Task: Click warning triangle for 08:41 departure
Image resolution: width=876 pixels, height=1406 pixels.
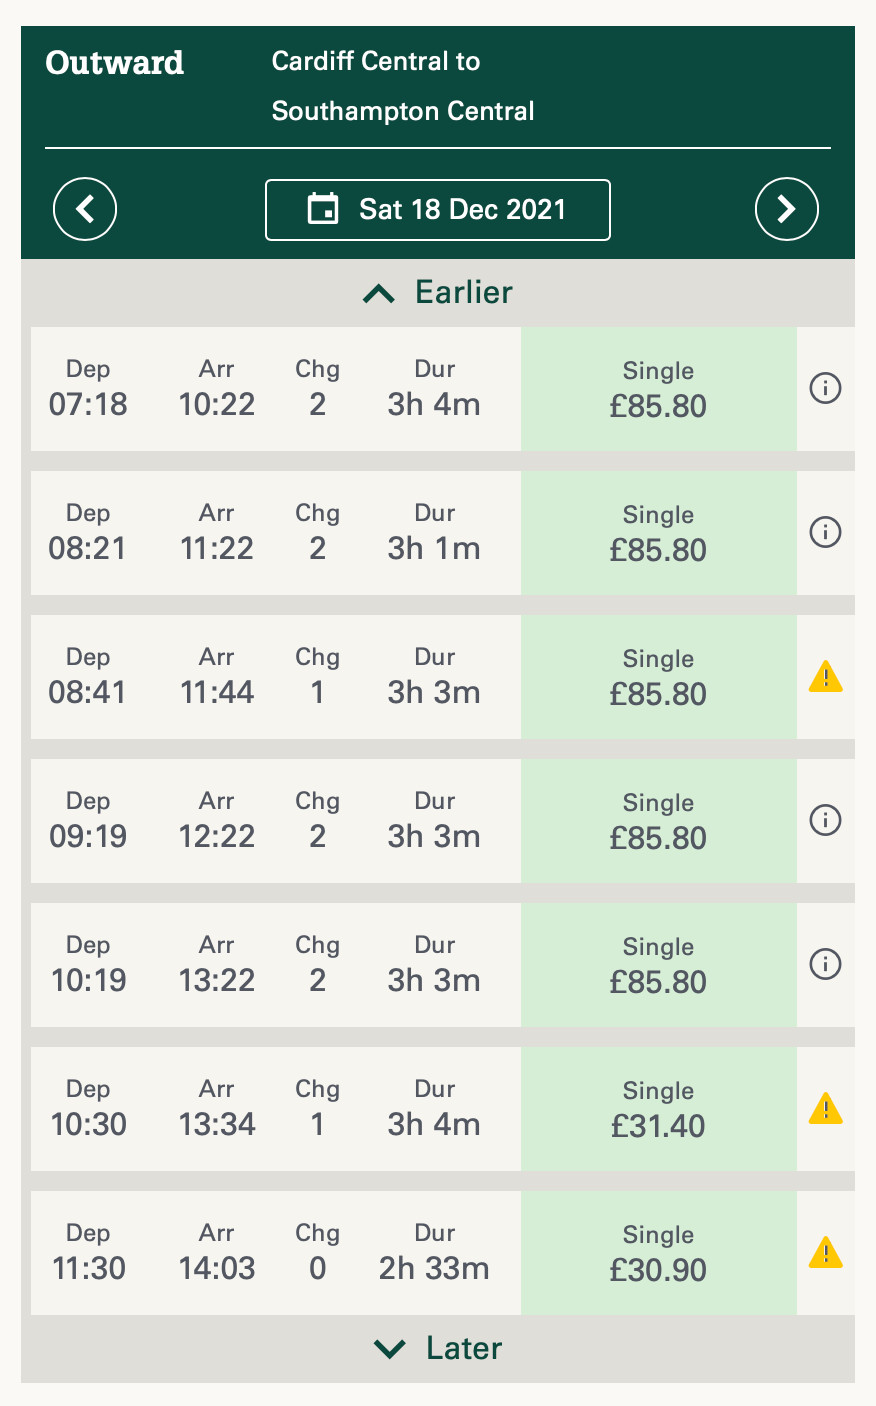Action: point(825,677)
